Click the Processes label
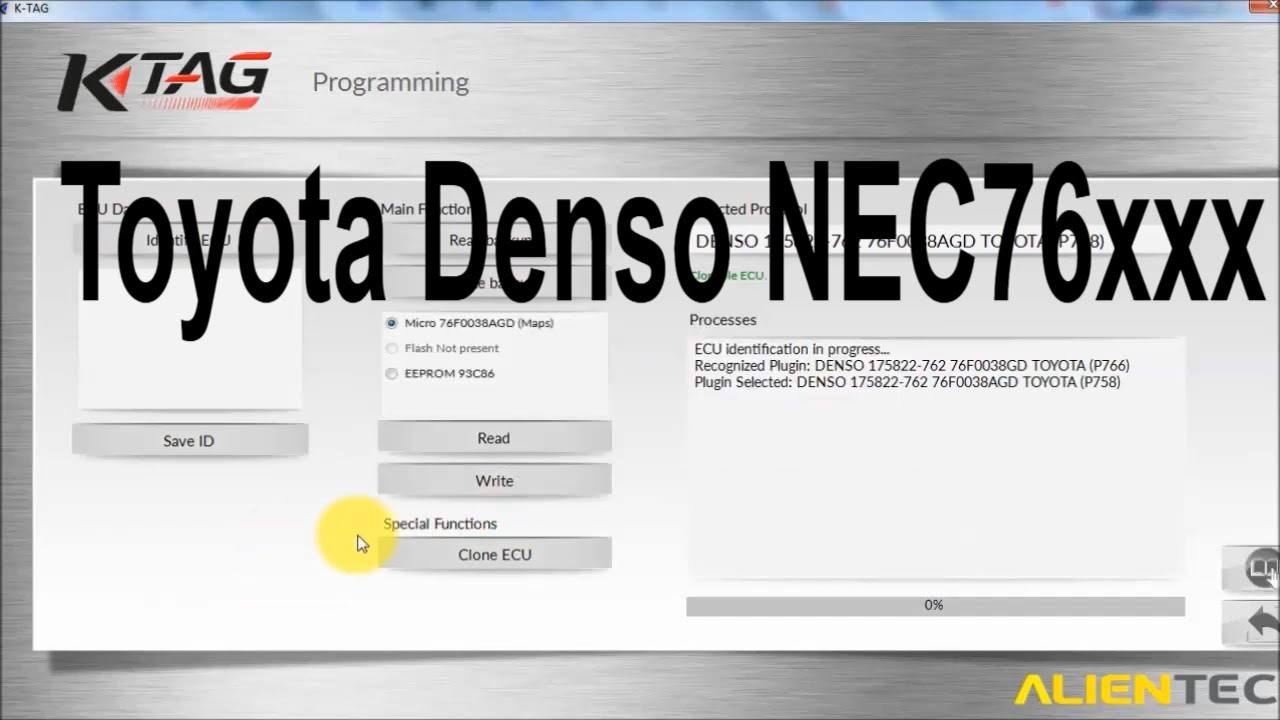 (723, 320)
